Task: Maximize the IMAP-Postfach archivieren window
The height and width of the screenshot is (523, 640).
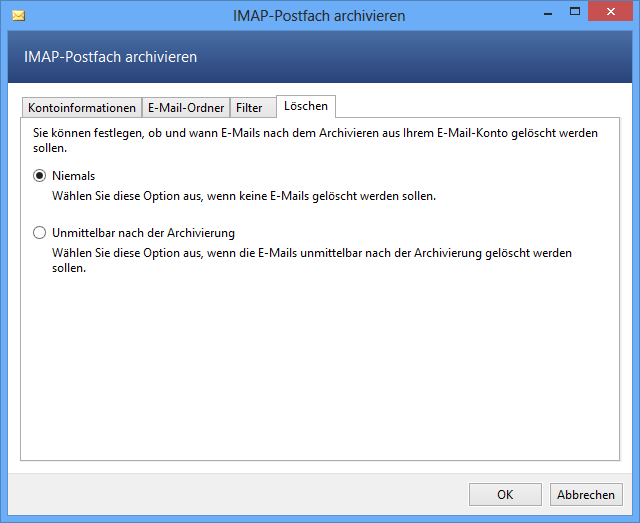Action: (x=575, y=11)
